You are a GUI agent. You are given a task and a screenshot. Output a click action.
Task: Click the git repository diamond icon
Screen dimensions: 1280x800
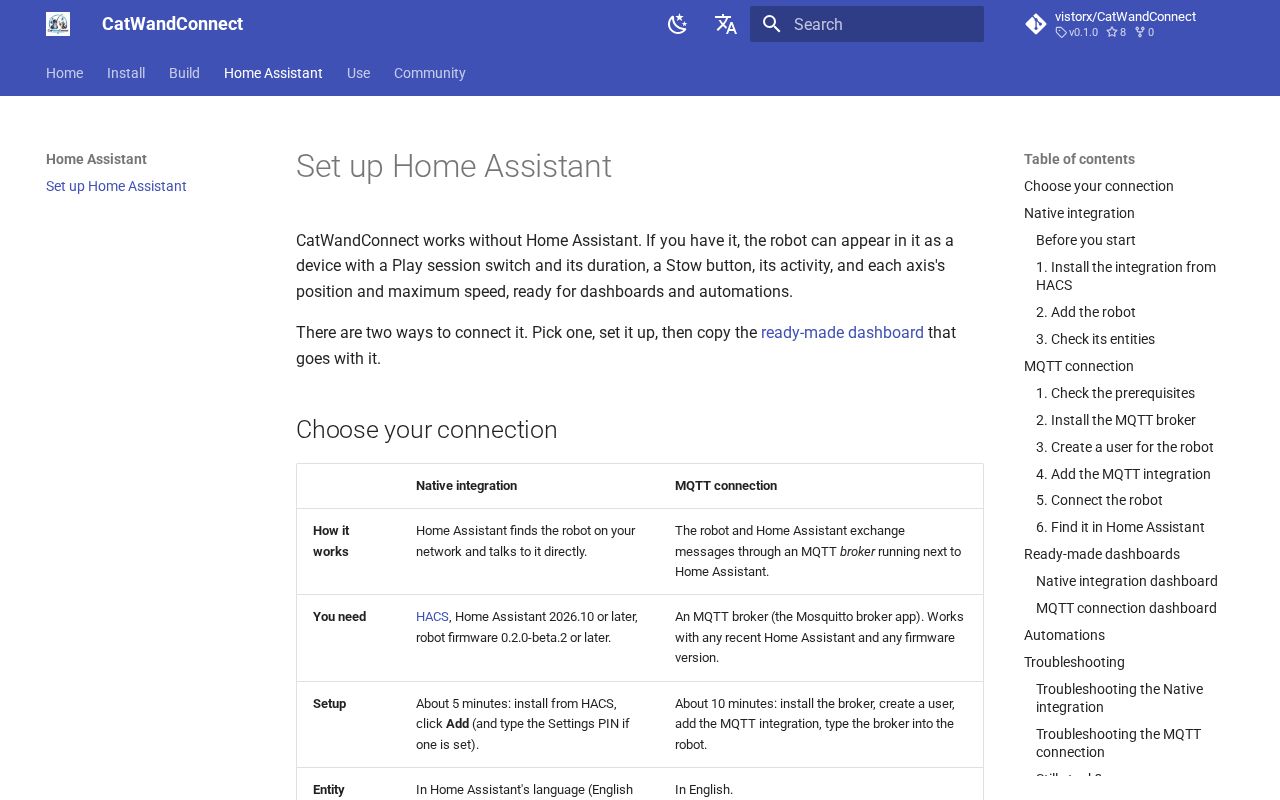1036,24
